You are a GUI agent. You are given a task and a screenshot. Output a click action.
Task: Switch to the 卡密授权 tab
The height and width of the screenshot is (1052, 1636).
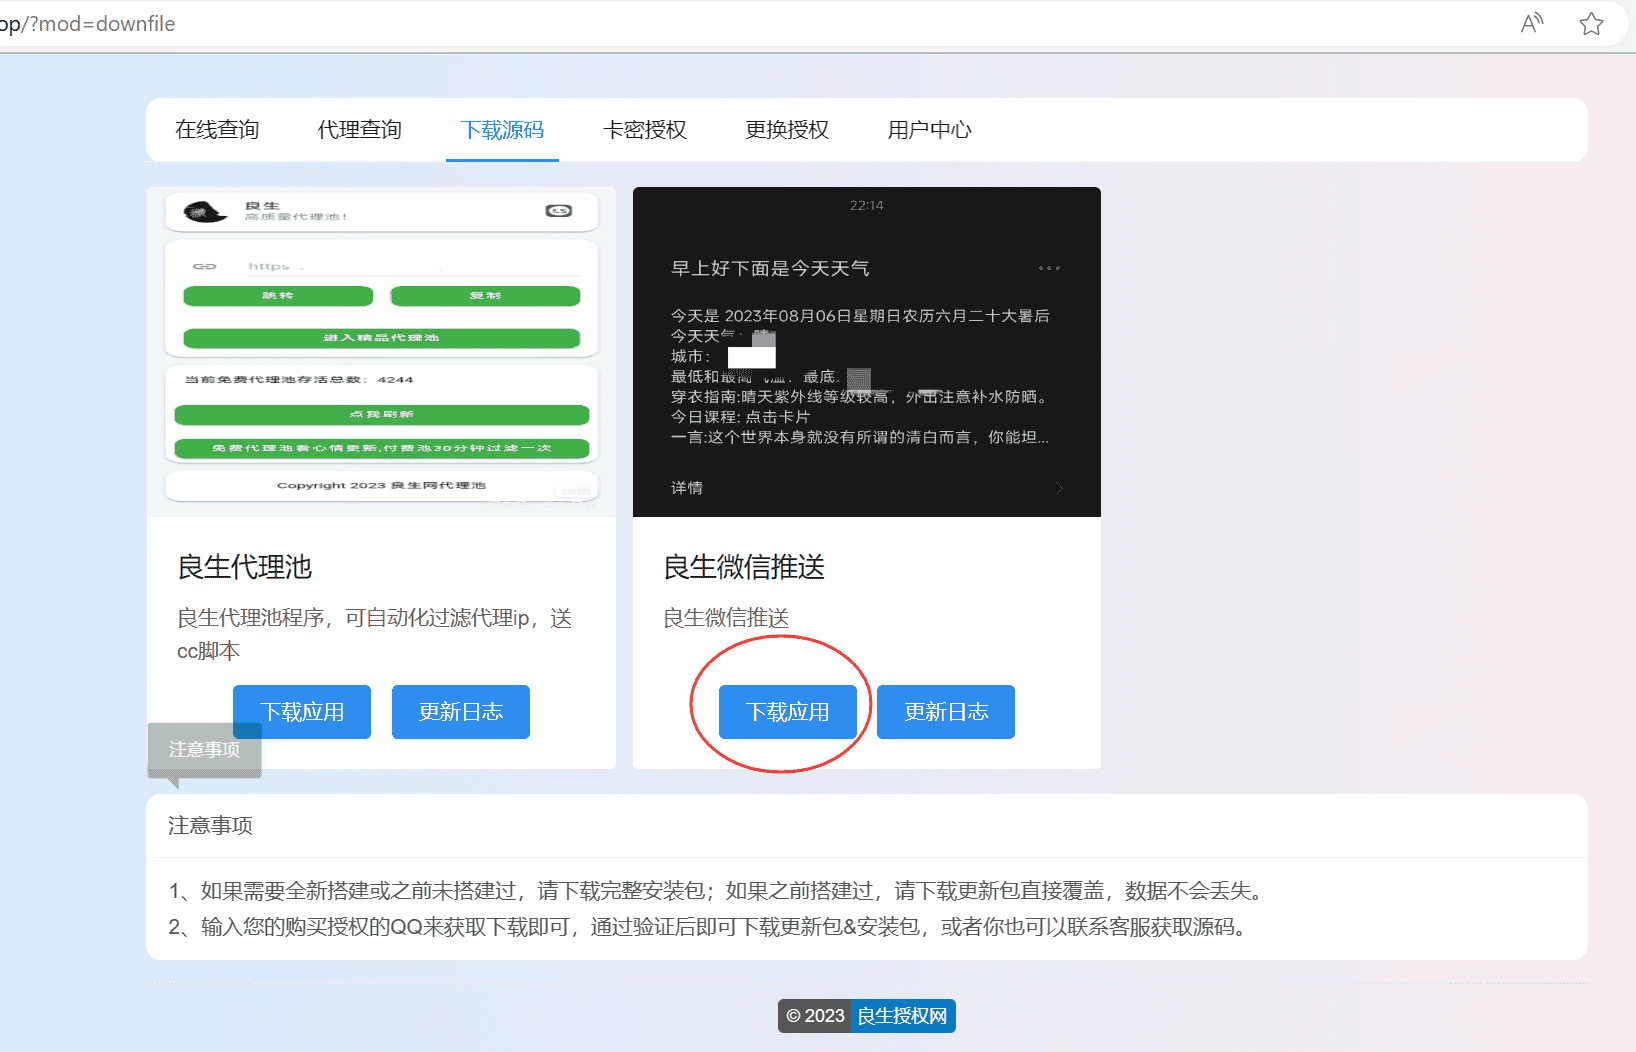[644, 129]
